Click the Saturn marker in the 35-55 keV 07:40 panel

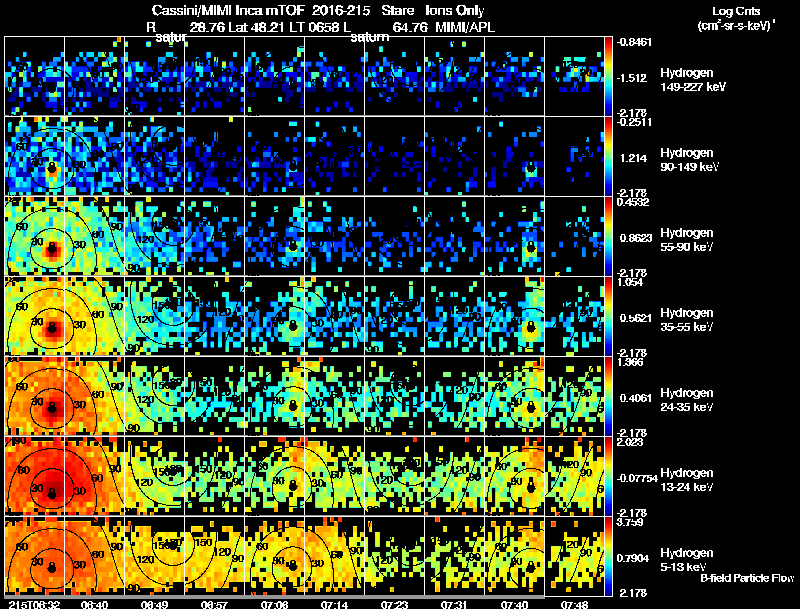pos(531,327)
